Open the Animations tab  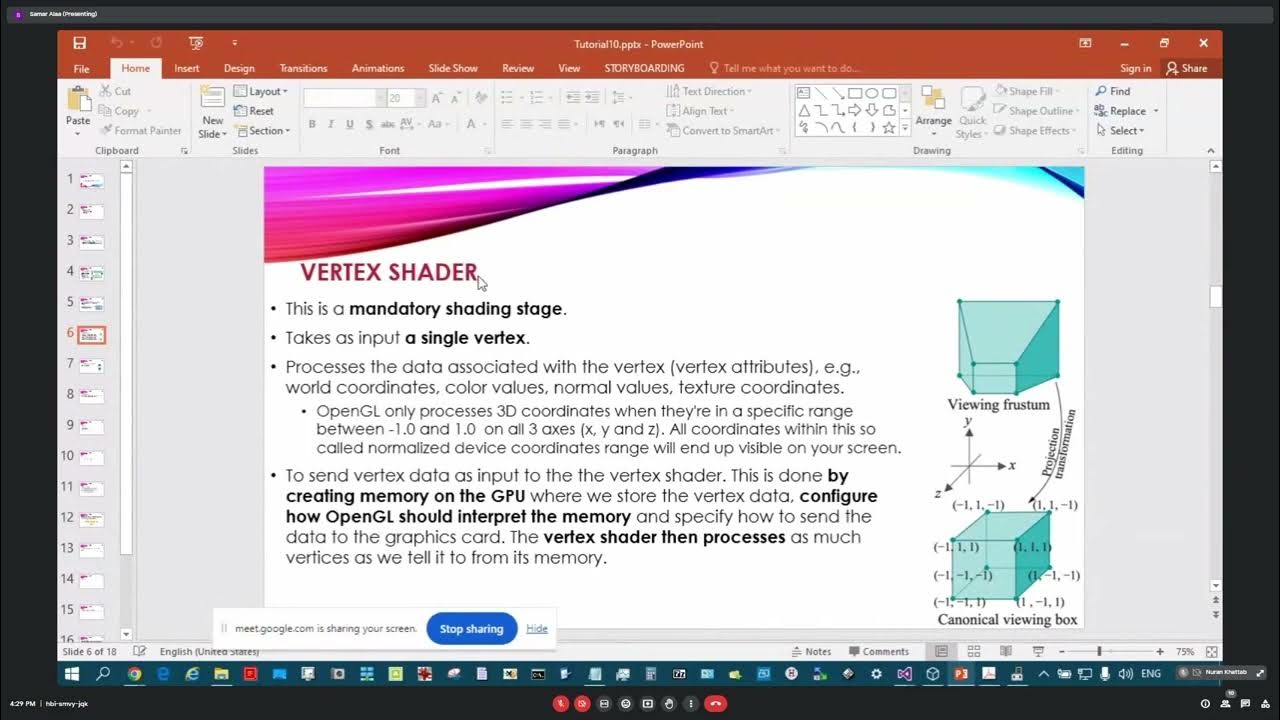(x=378, y=68)
